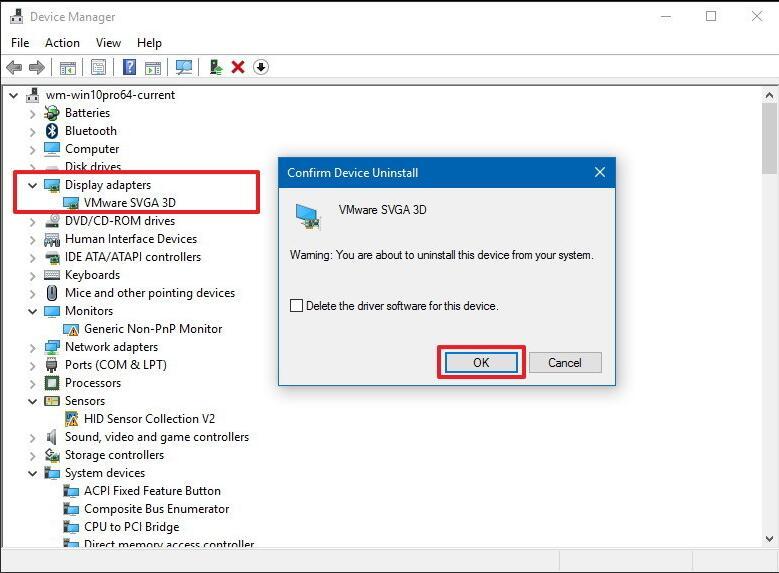The width and height of the screenshot is (779, 573).
Task: Click the Back arrow toolbar icon
Action: click(14, 67)
